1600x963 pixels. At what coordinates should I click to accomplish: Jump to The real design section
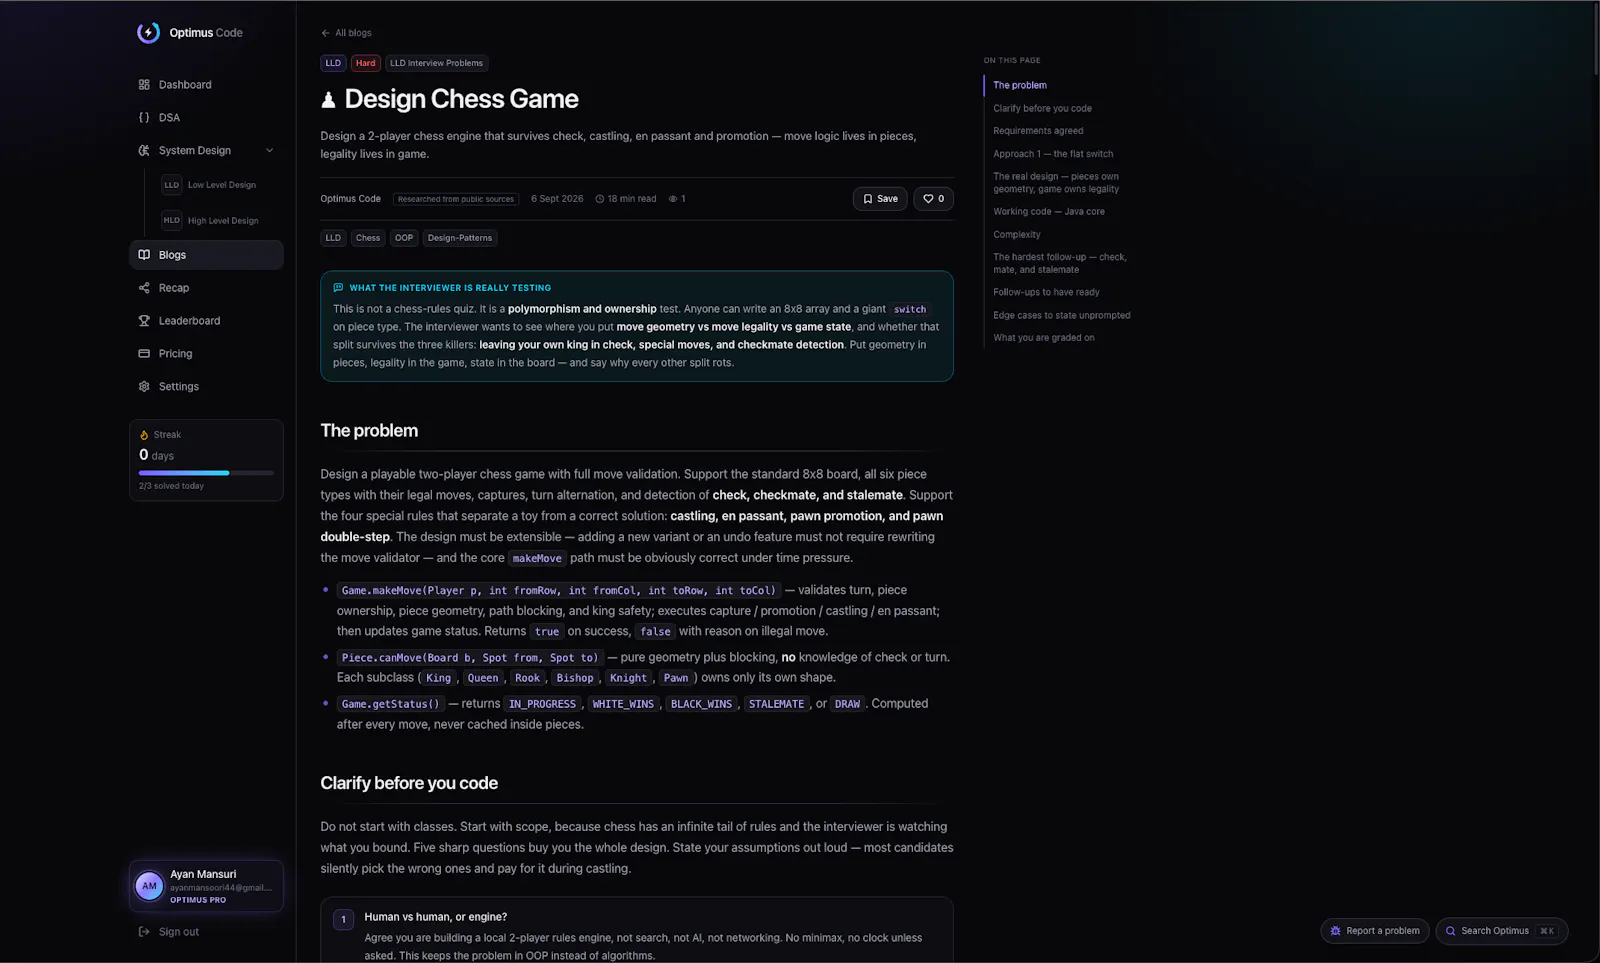click(x=1056, y=183)
